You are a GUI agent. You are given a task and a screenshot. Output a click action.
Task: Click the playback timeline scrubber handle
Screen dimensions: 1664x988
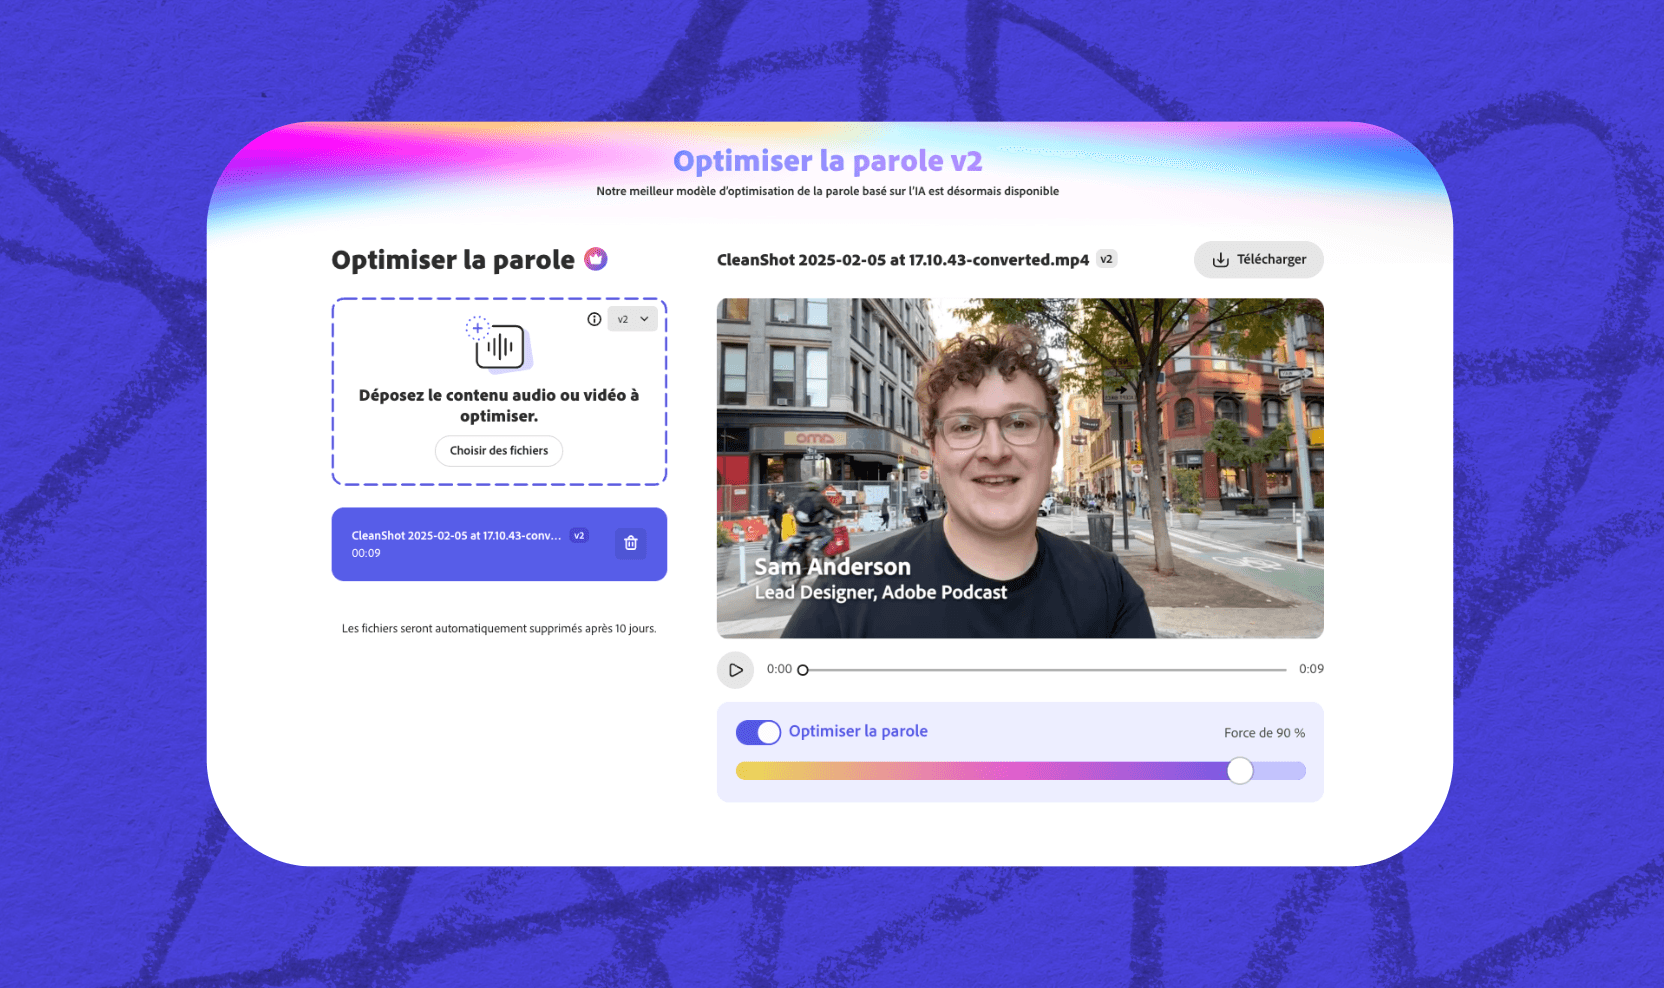click(x=802, y=670)
